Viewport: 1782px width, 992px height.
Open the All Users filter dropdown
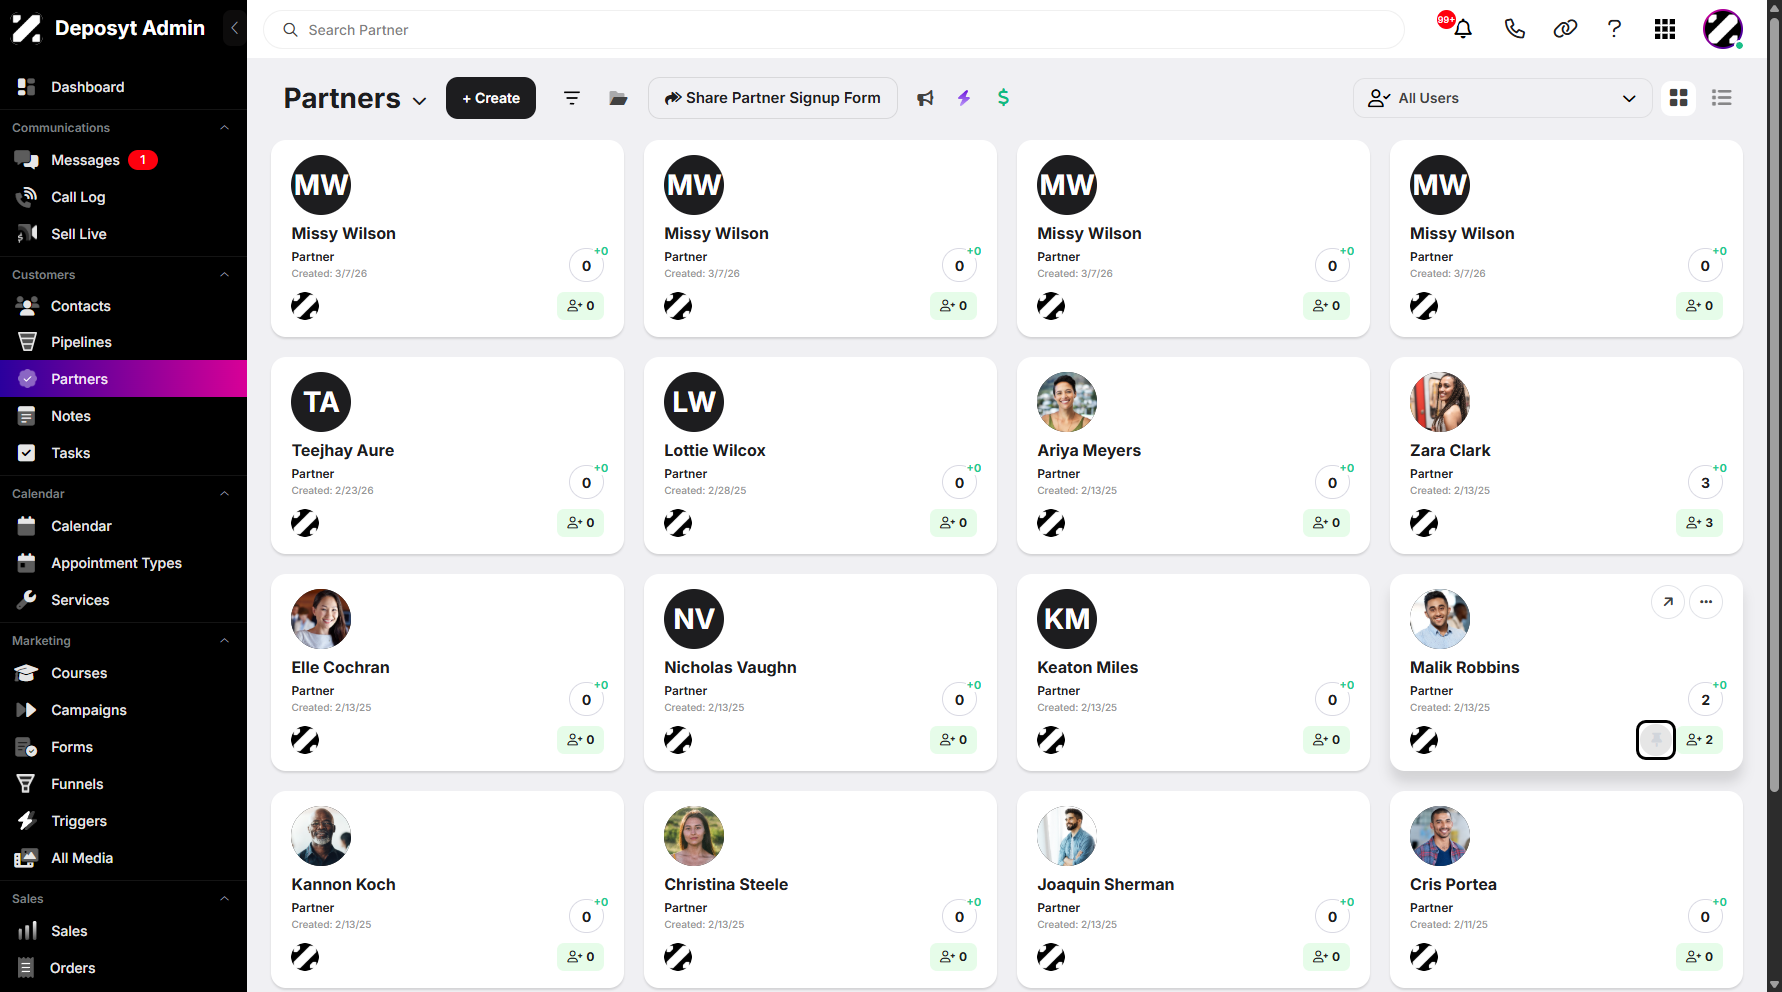[1502, 98]
